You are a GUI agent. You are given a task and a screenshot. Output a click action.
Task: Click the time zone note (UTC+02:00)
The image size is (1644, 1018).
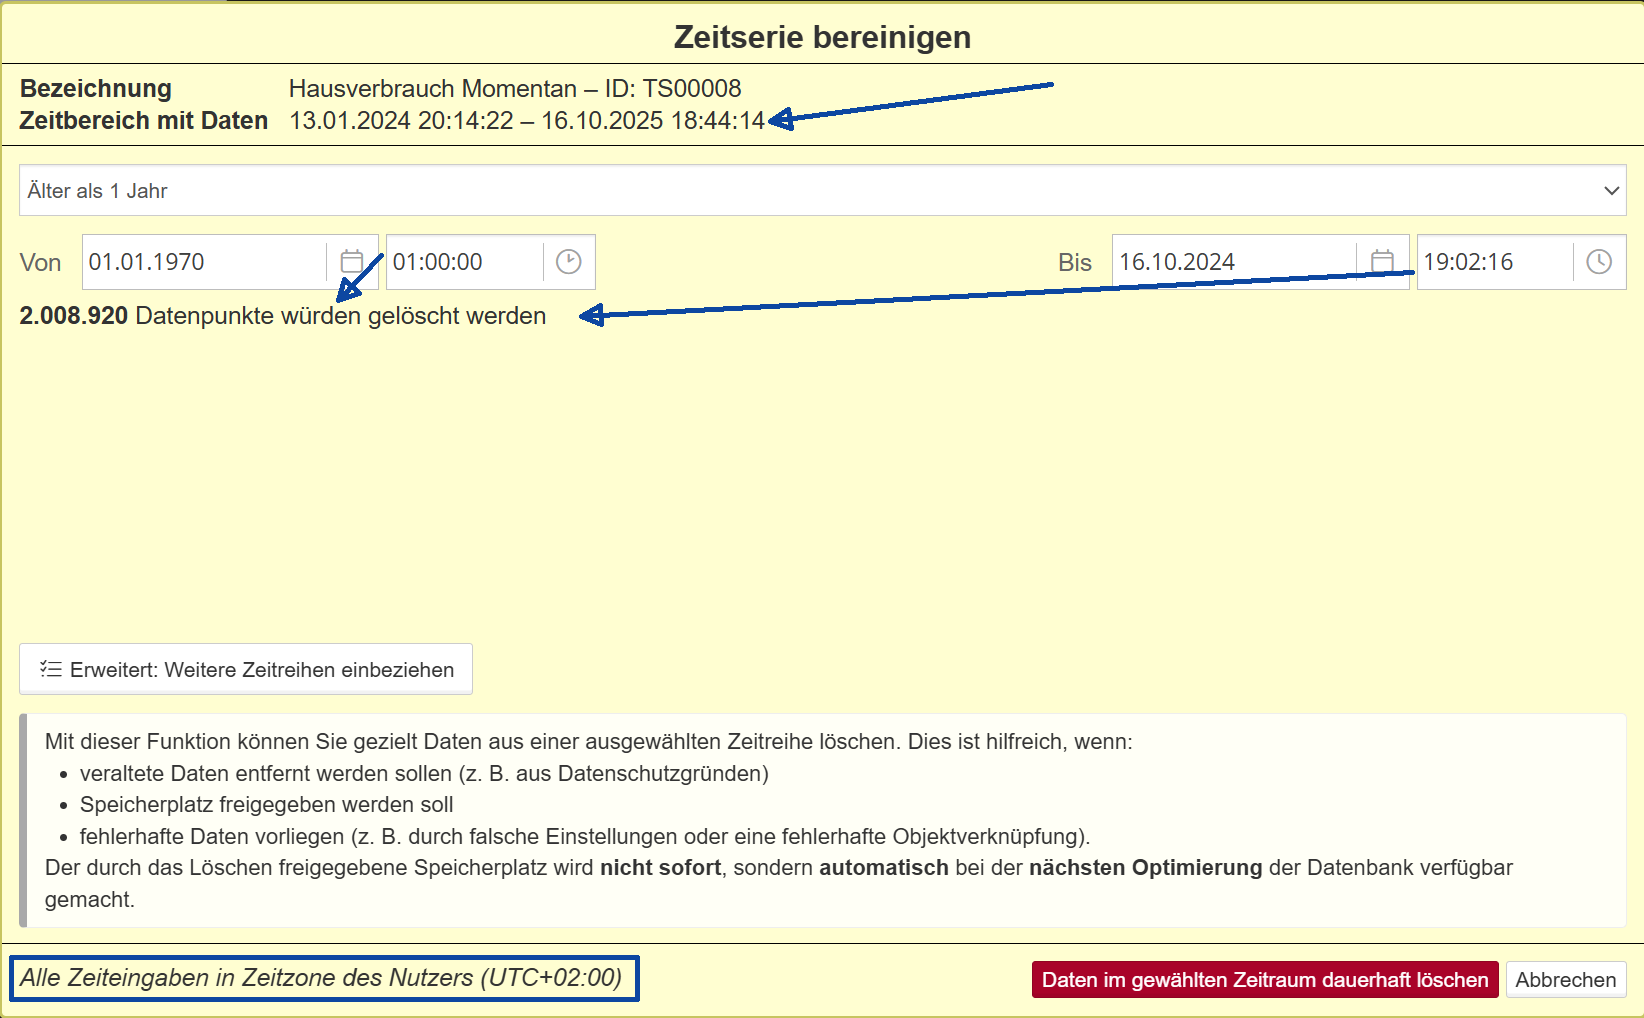click(x=322, y=978)
